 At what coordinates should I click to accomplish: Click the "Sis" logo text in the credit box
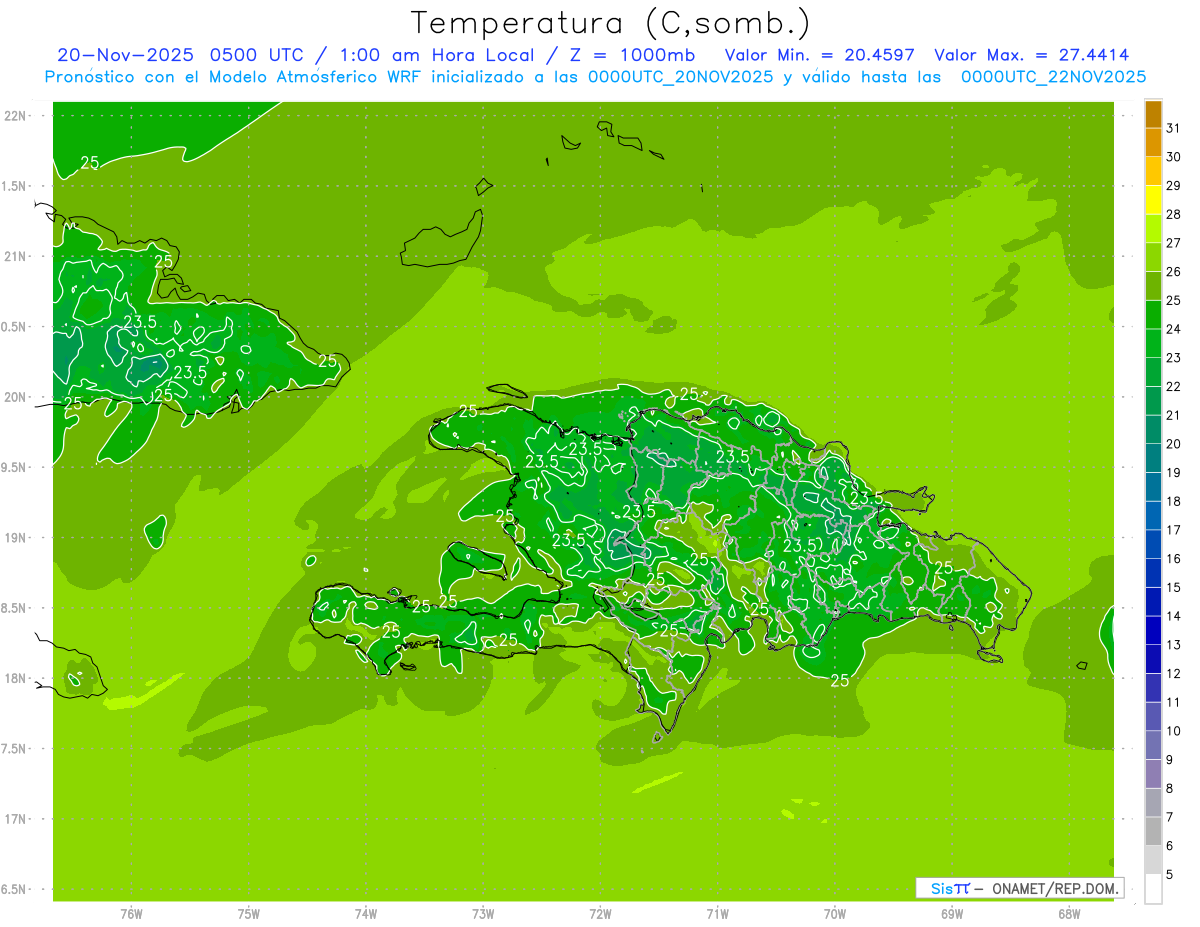tap(941, 888)
